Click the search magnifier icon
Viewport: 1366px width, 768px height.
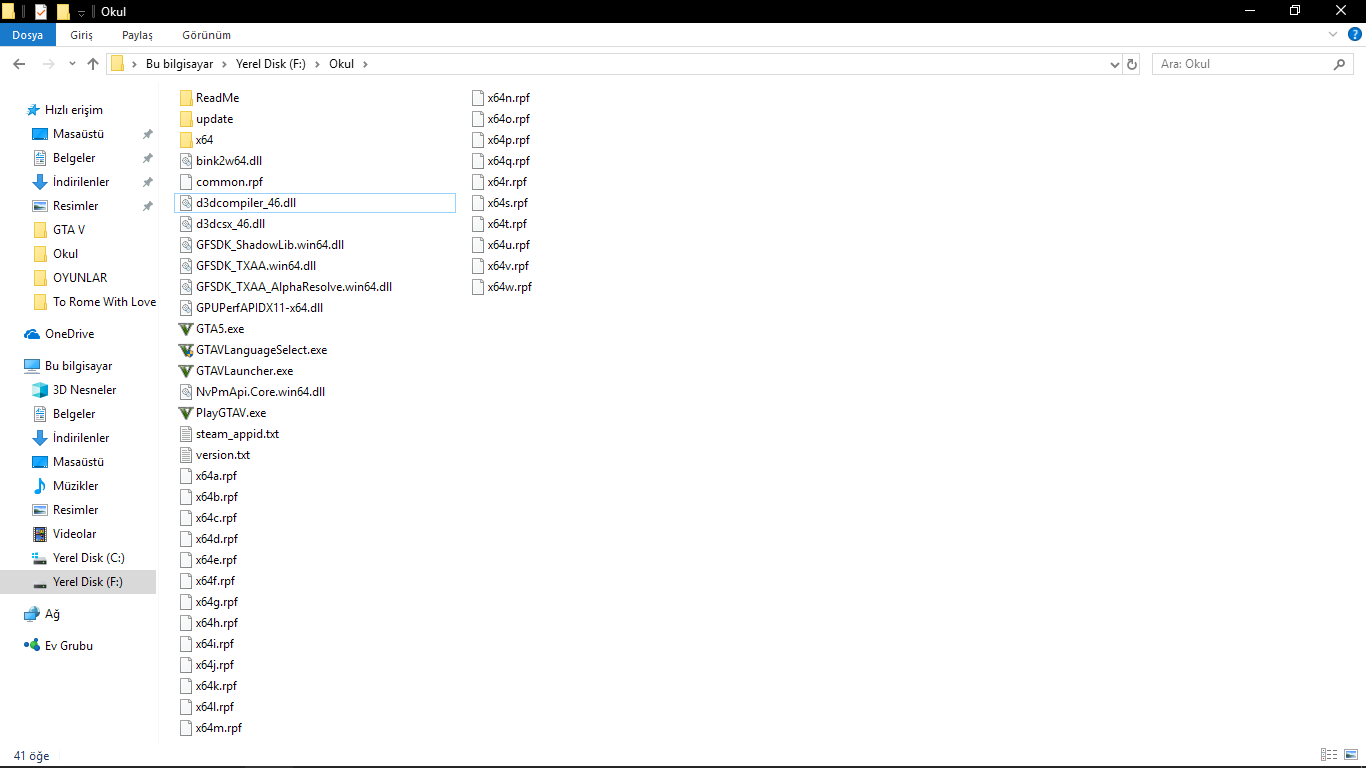tap(1340, 64)
